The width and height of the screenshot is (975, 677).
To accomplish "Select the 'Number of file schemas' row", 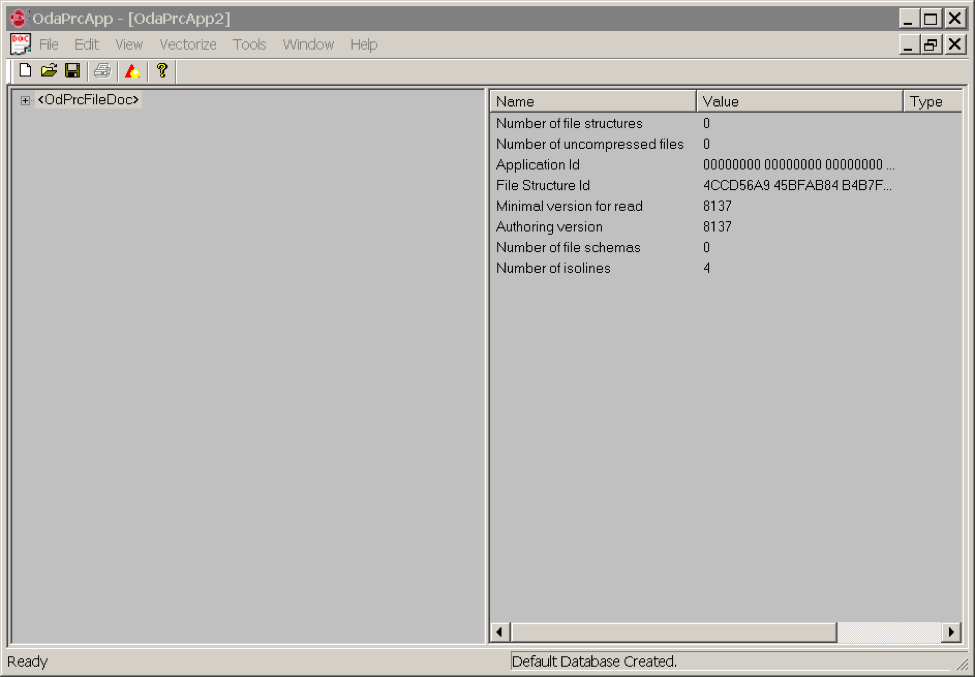I will coord(726,247).
